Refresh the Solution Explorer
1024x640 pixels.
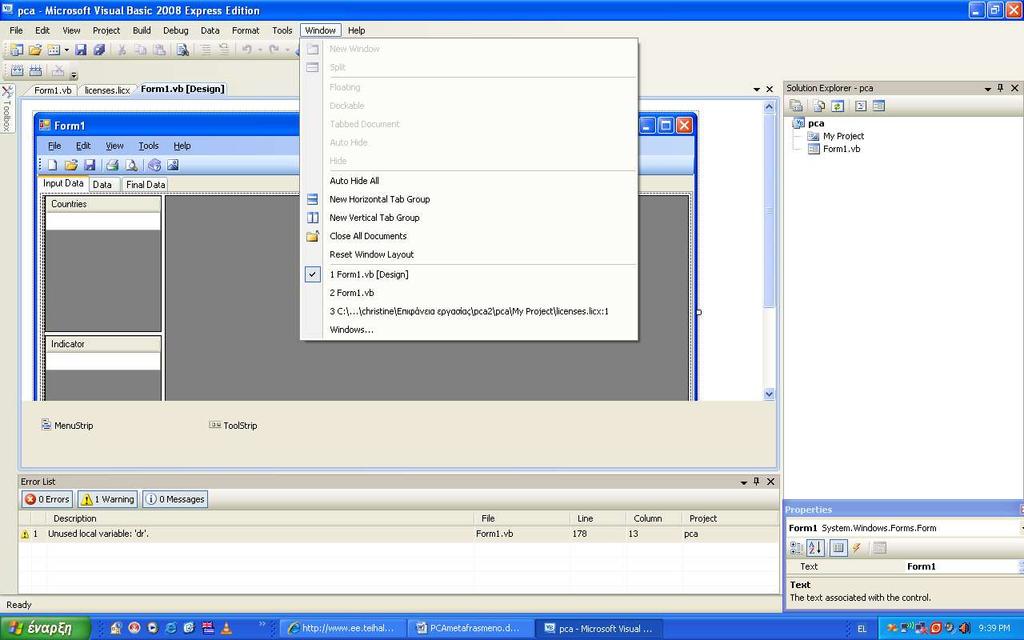point(838,106)
